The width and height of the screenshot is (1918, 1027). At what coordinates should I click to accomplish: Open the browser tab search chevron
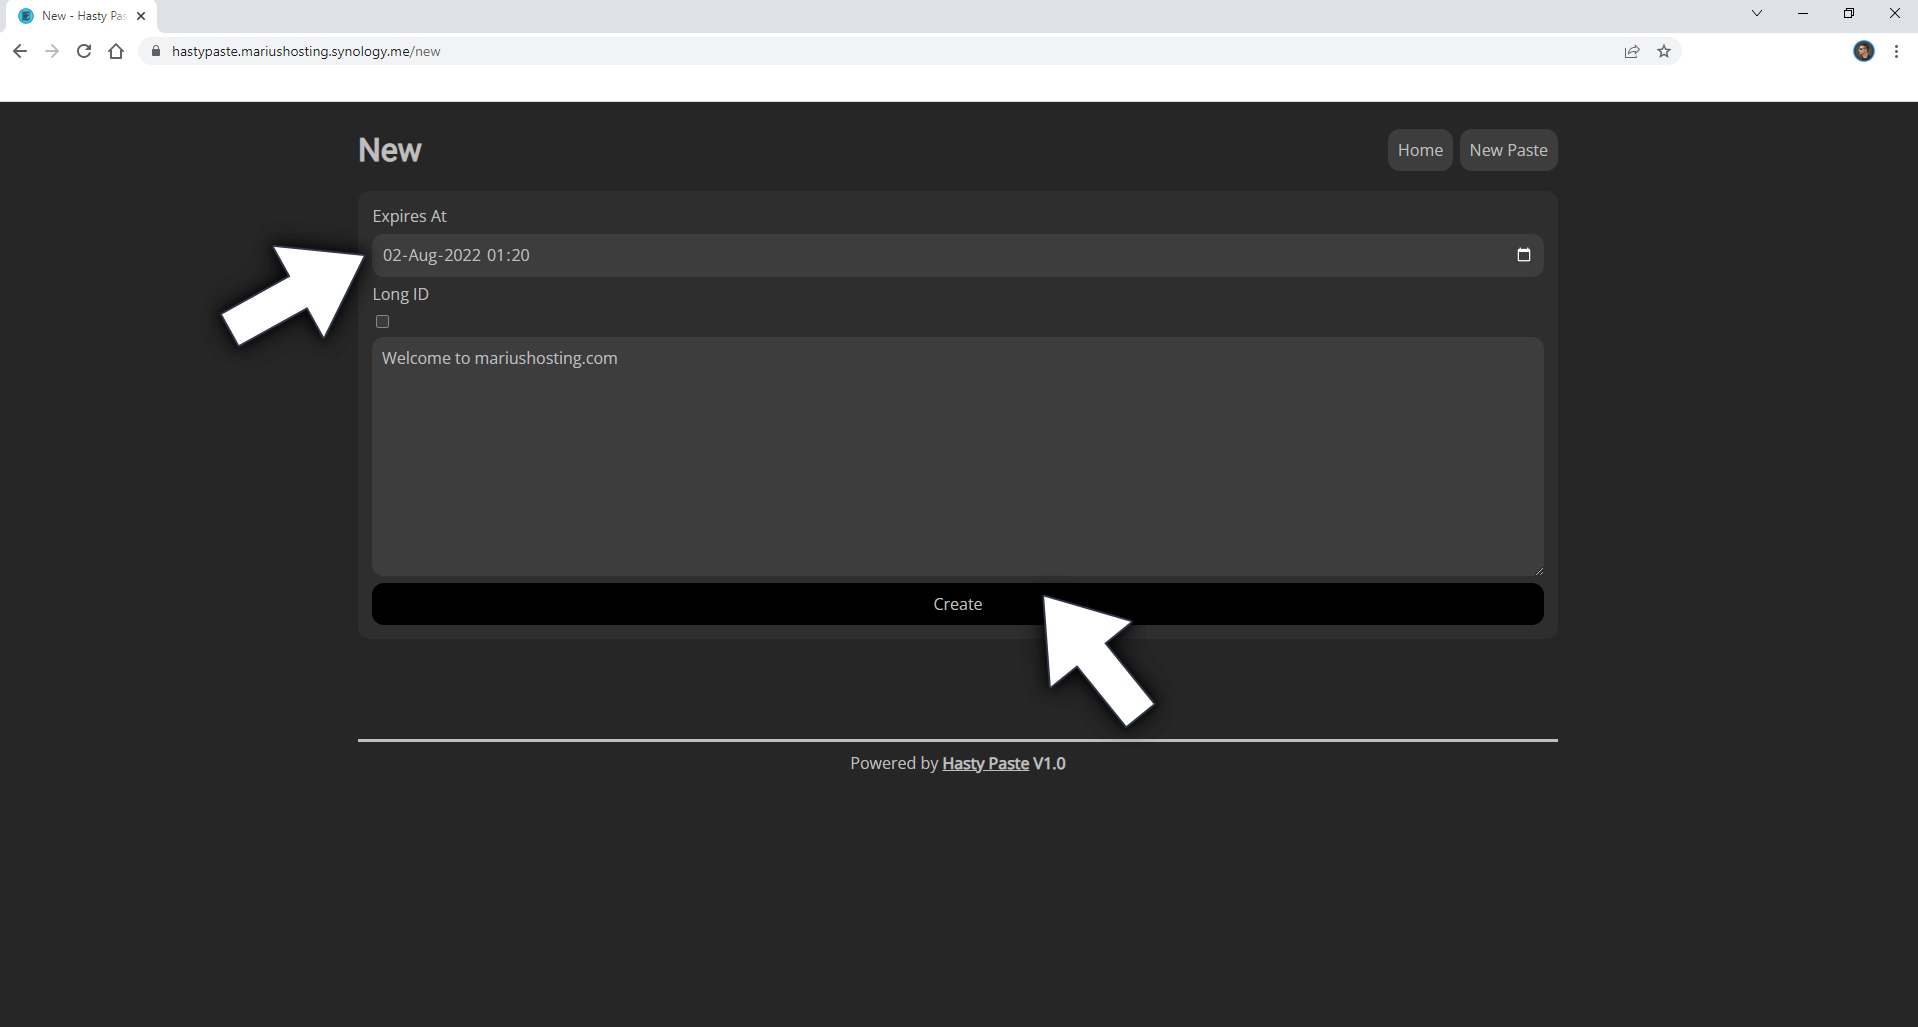(x=1757, y=13)
